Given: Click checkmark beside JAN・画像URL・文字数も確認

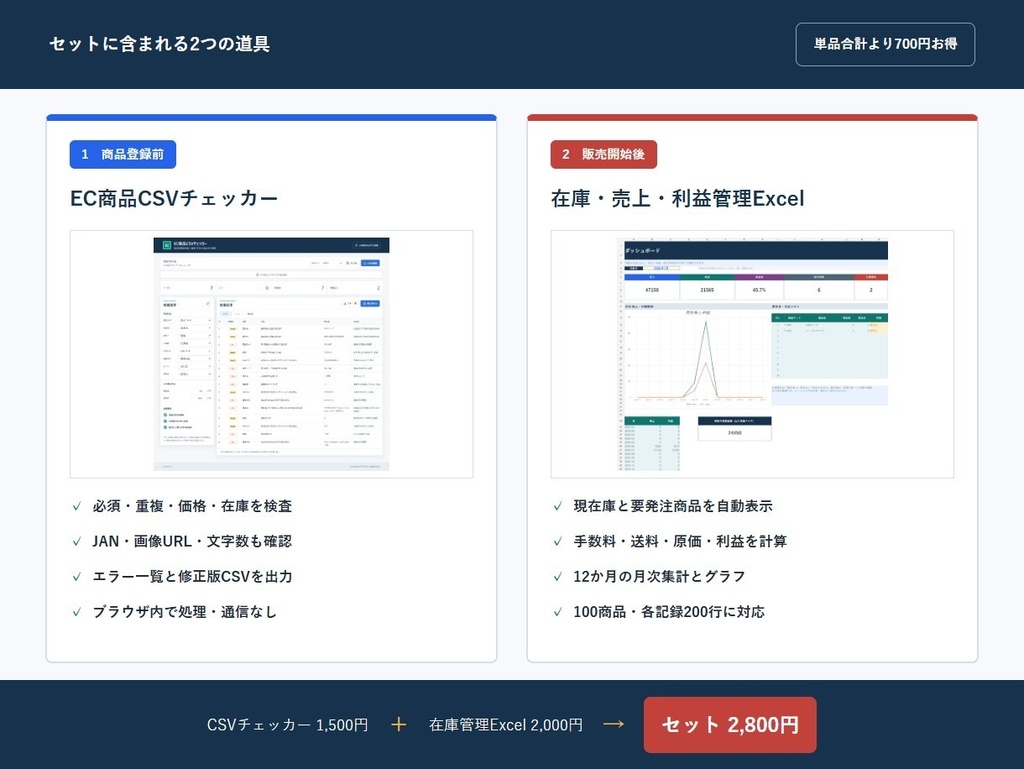Looking at the screenshot, I should coord(77,541).
